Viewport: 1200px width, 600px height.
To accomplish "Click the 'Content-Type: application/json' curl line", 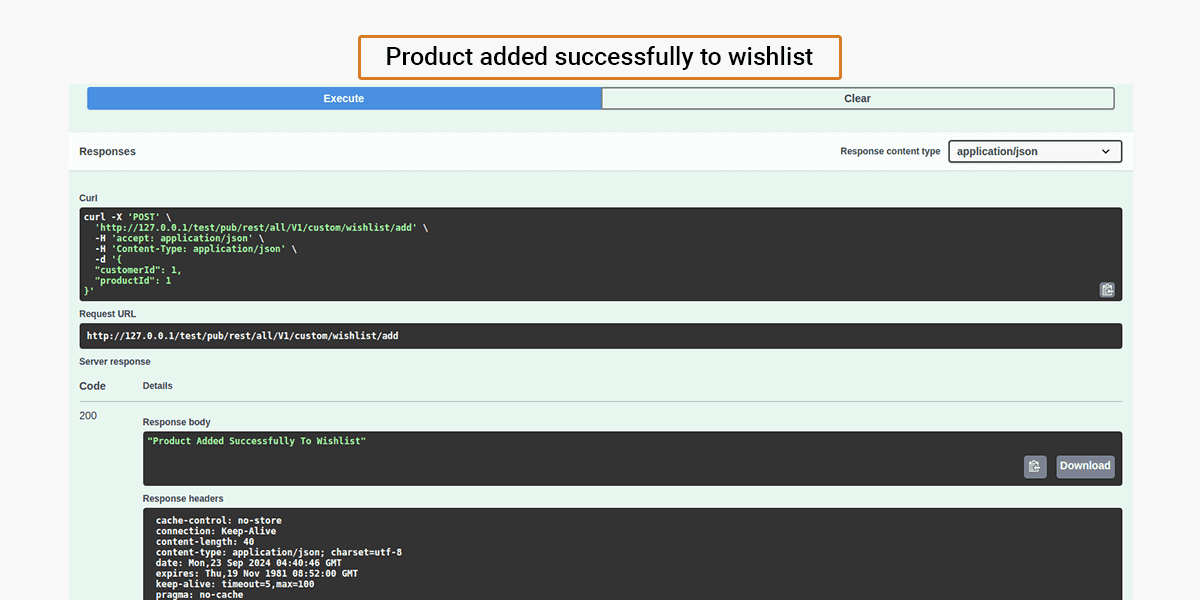I will (196, 249).
